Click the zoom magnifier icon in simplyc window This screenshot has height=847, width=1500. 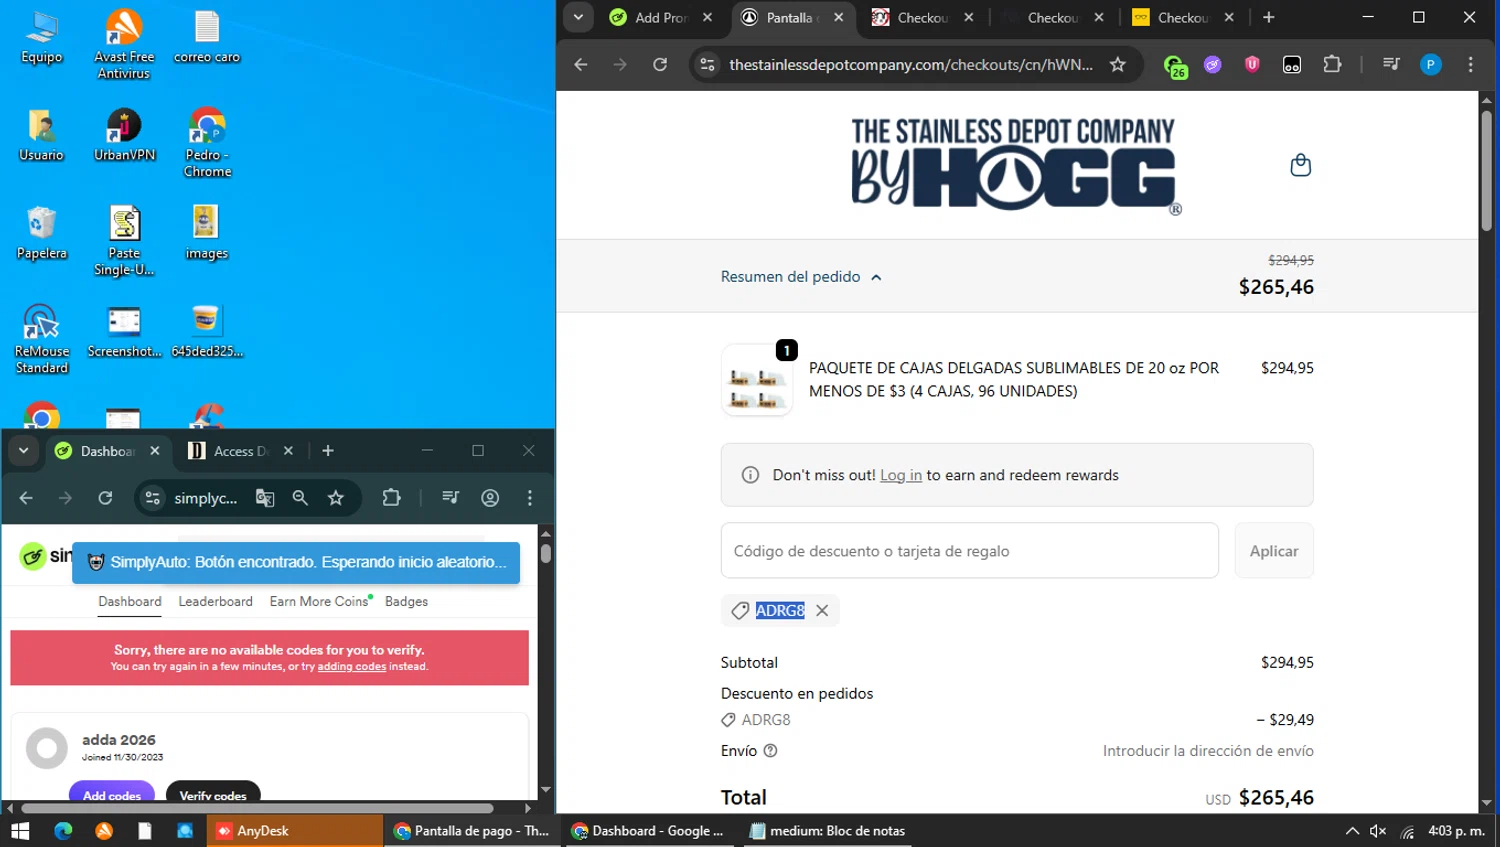click(300, 498)
